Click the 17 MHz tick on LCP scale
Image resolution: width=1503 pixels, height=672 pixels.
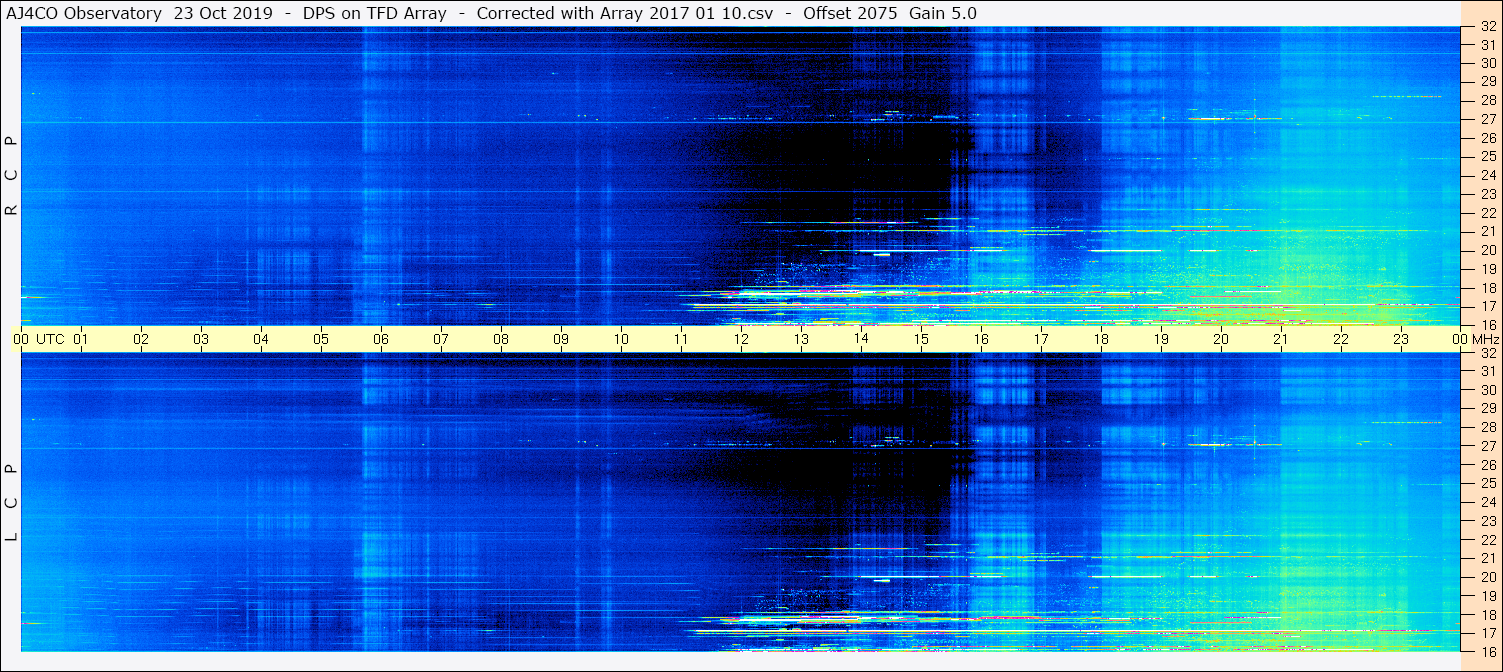point(1488,633)
